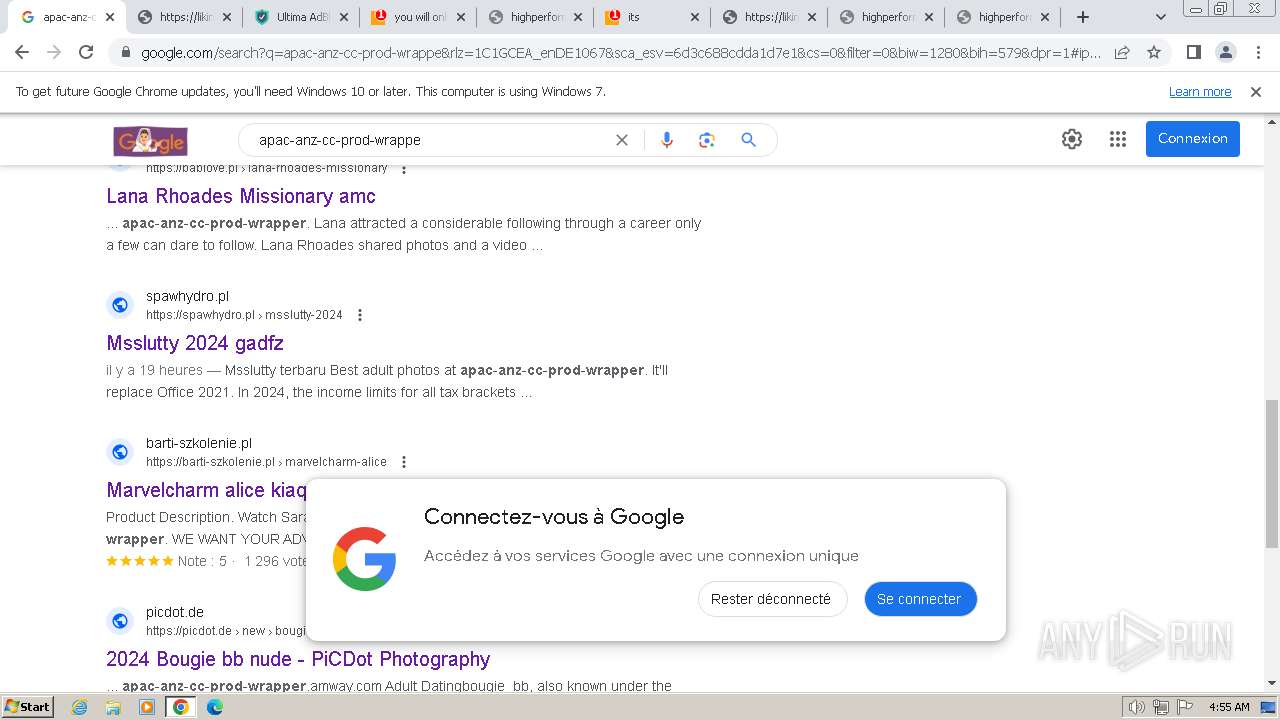Open media player from taskbar
Viewport: 1280px width, 720px height.
point(147,707)
